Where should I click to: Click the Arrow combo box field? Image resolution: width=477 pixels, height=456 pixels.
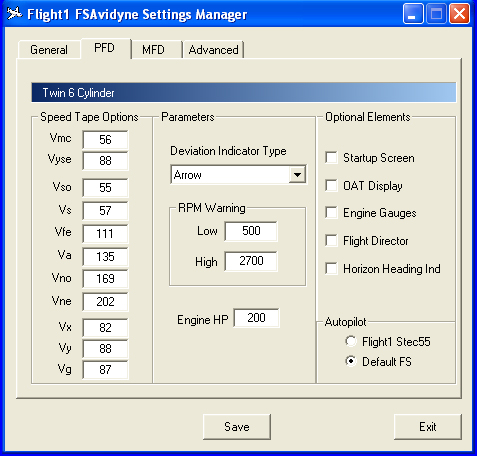(238, 174)
